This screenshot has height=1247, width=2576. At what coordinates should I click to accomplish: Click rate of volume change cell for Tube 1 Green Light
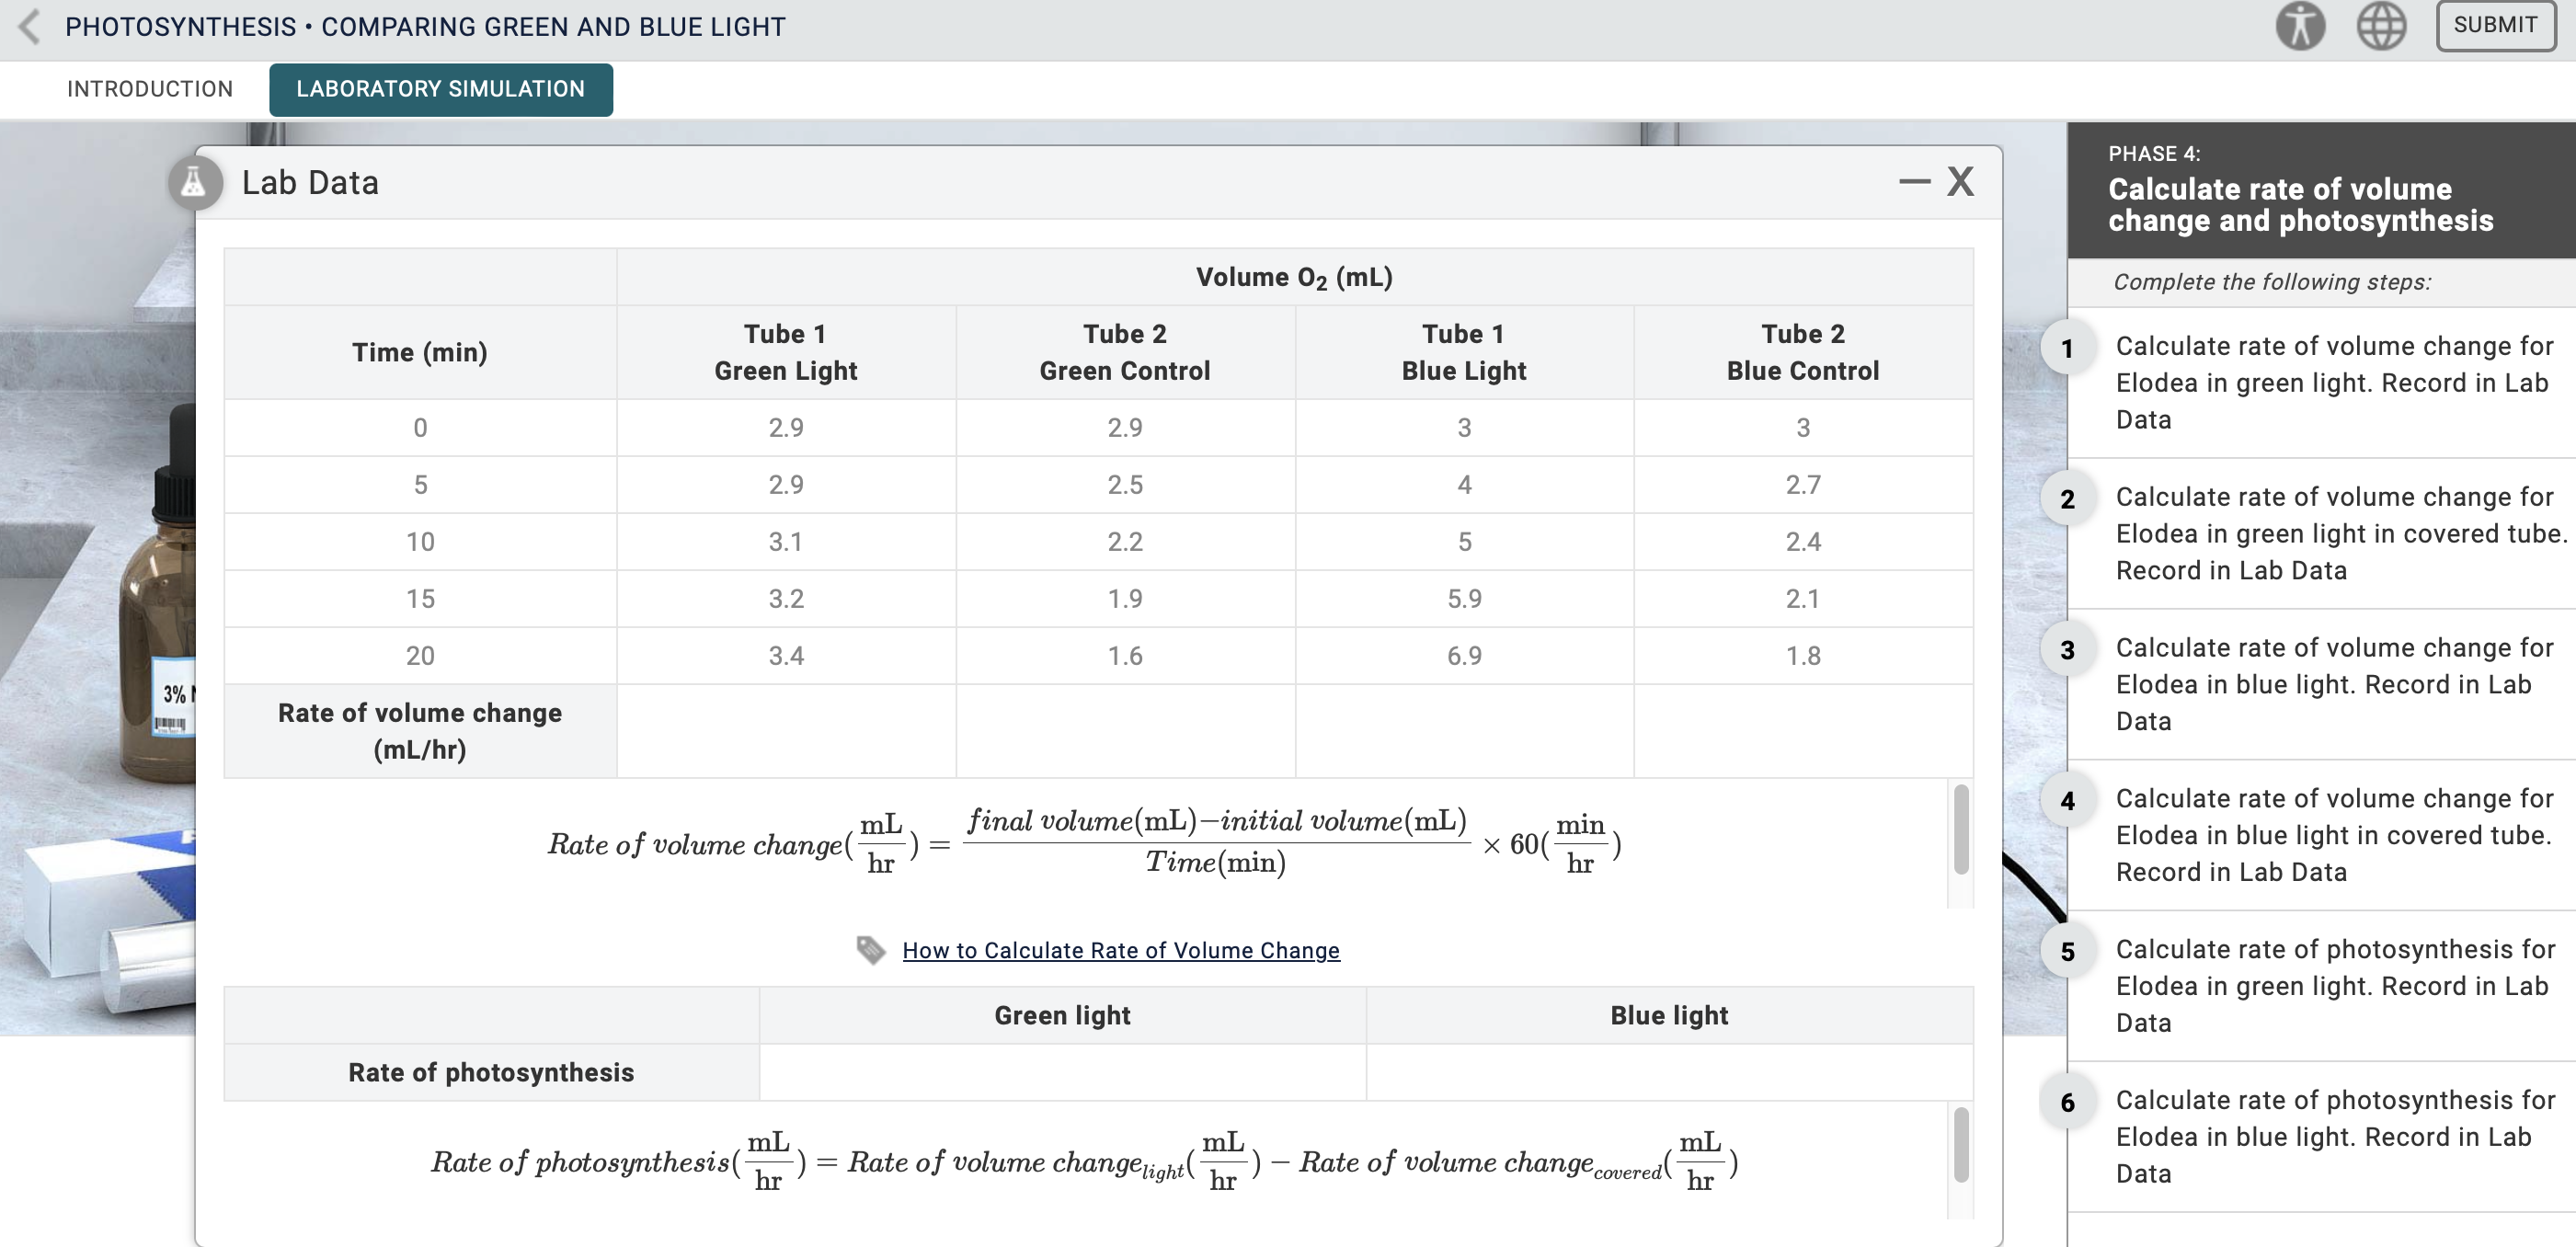[786, 730]
